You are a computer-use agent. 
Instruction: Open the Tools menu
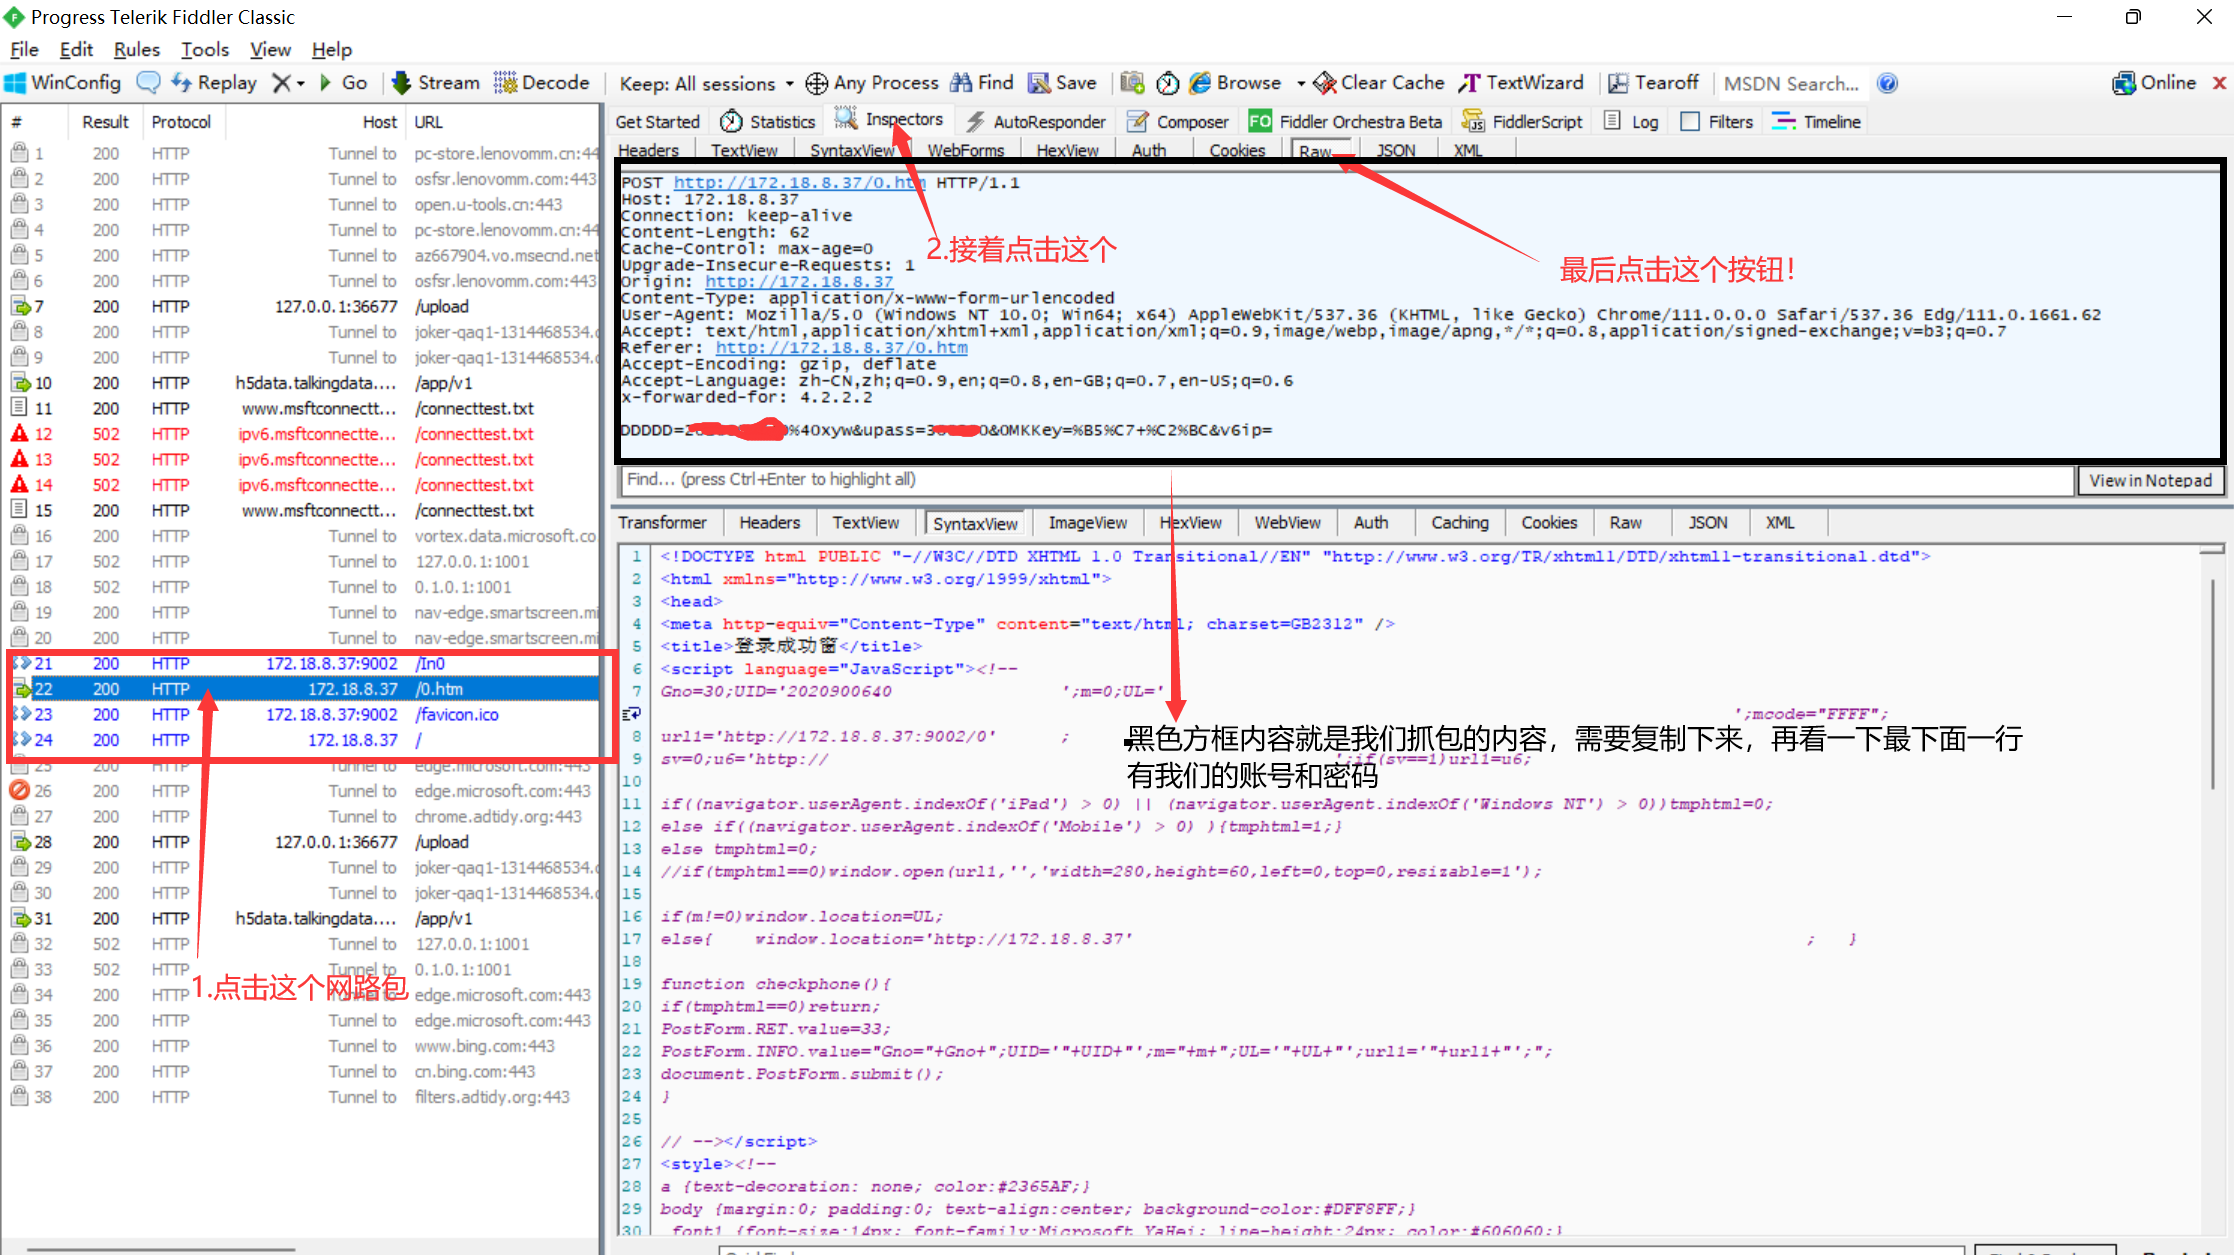click(x=205, y=50)
